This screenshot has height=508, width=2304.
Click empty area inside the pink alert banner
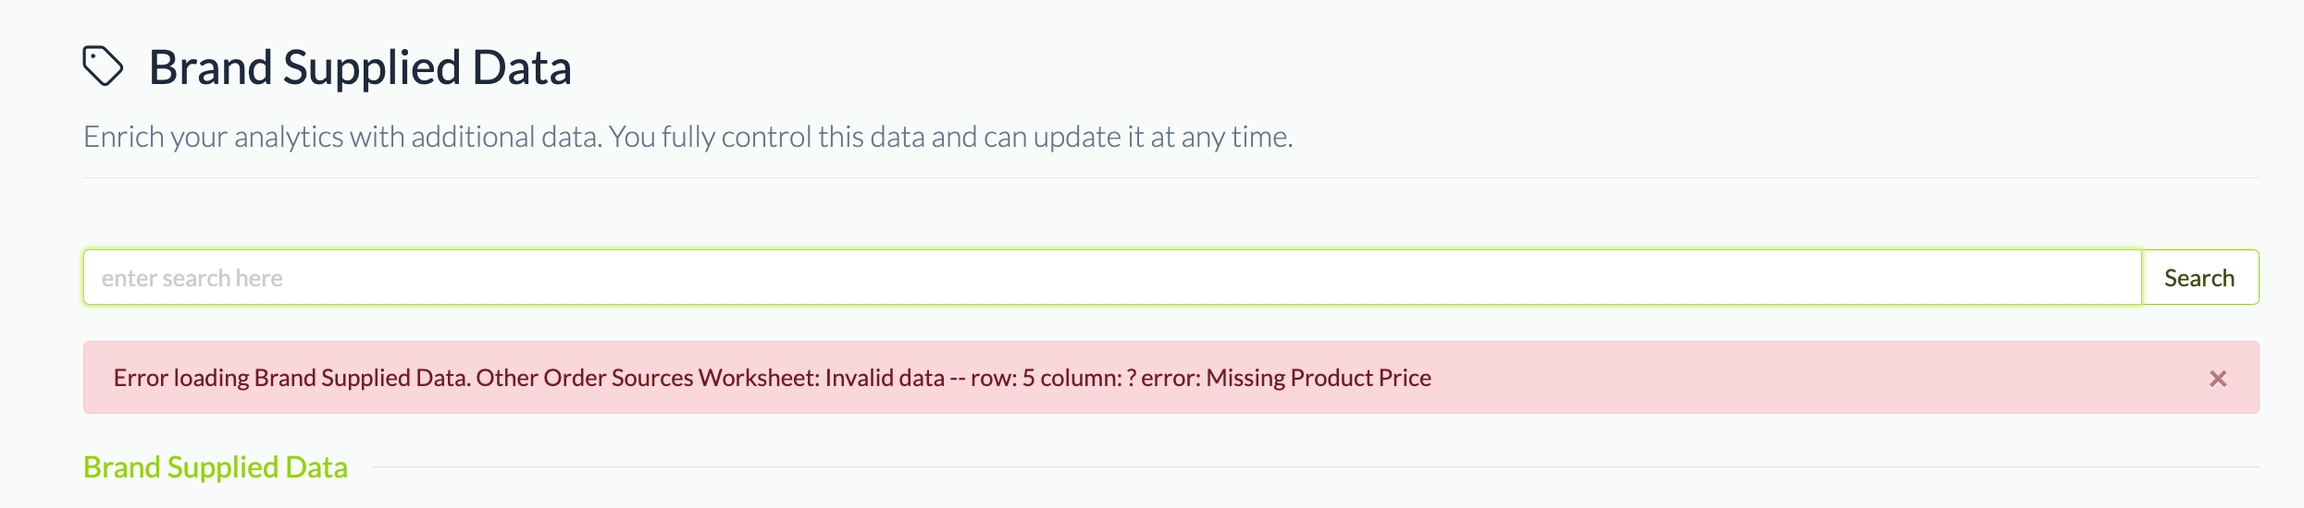[x=1800, y=378]
